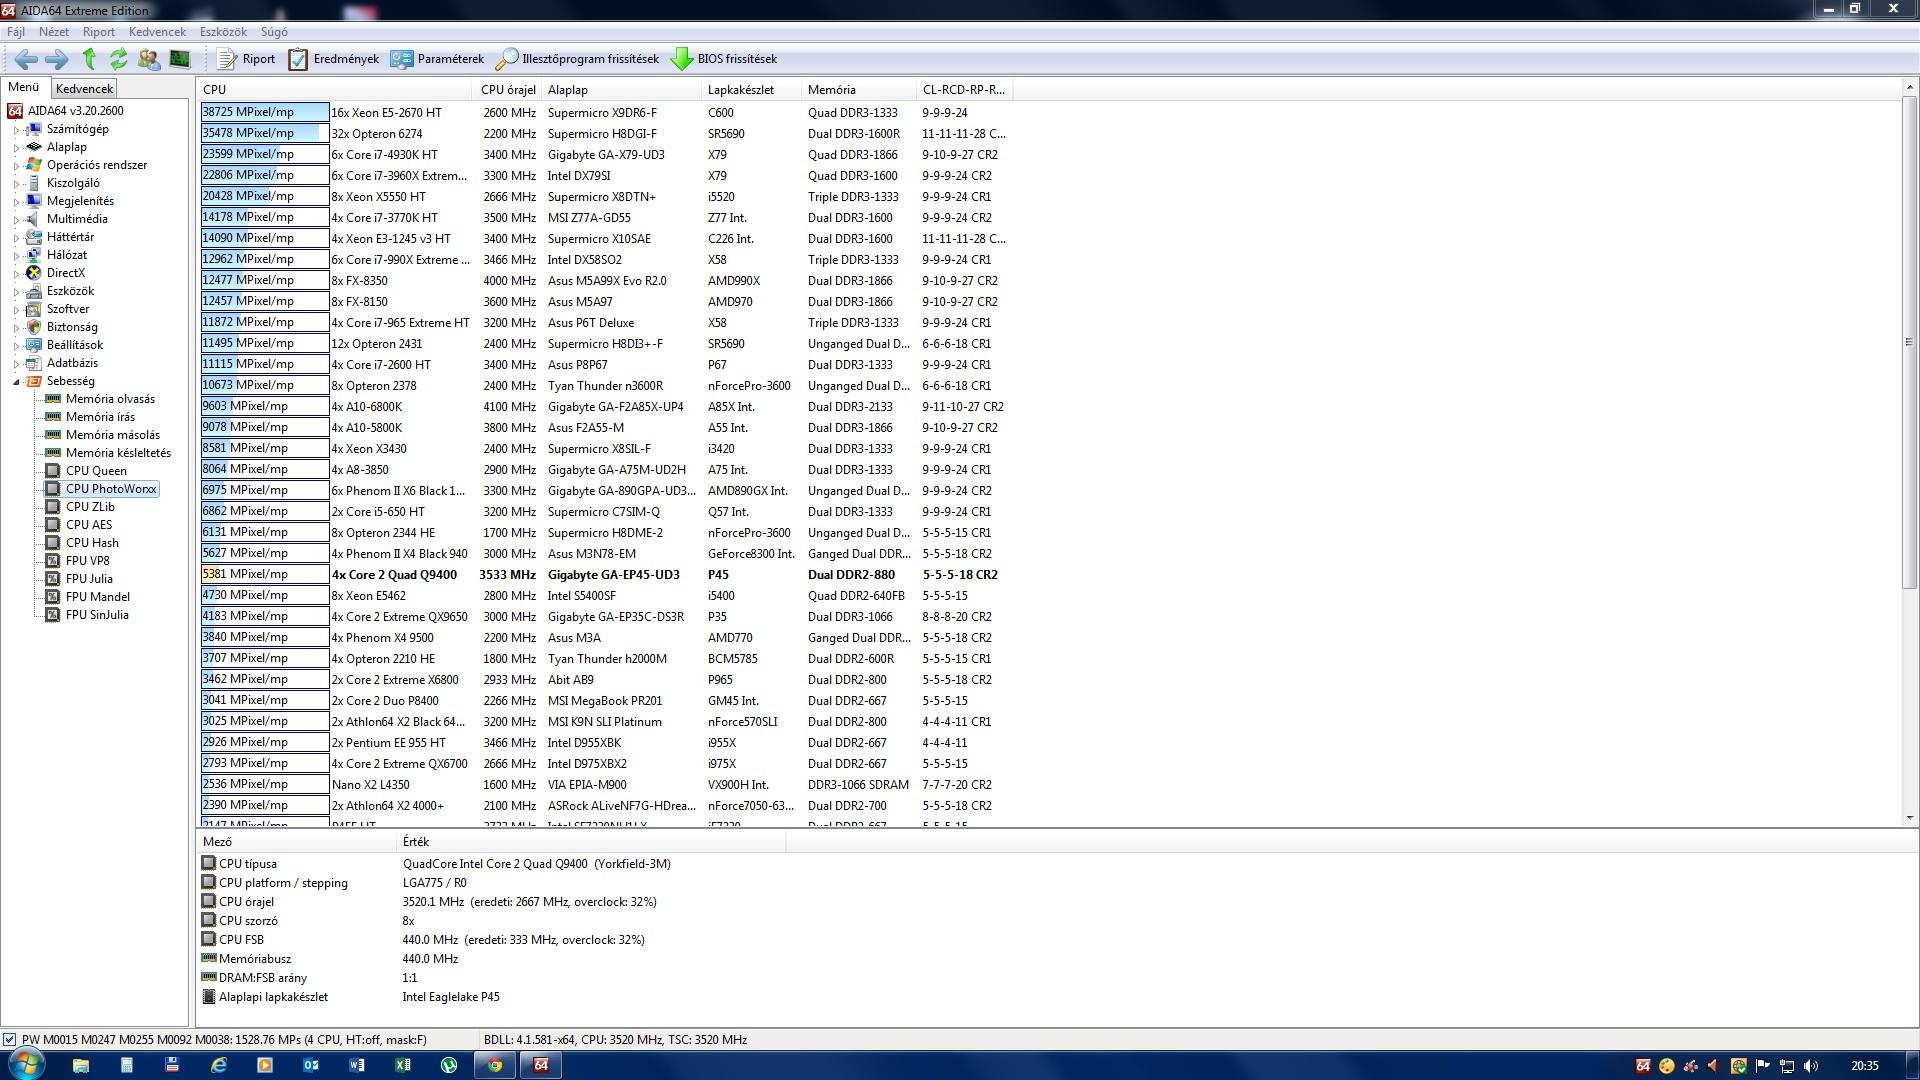Open Excel from the taskbar
The image size is (1920, 1080).
[x=402, y=1065]
